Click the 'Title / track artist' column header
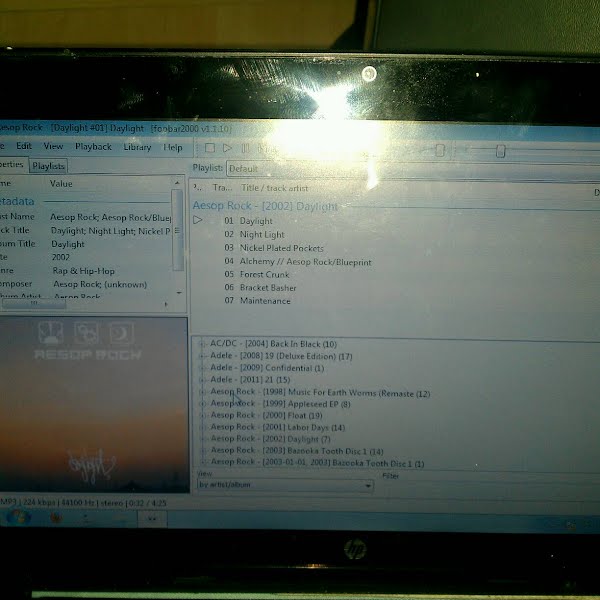Image resolution: width=600 pixels, height=600 pixels. [274, 188]
